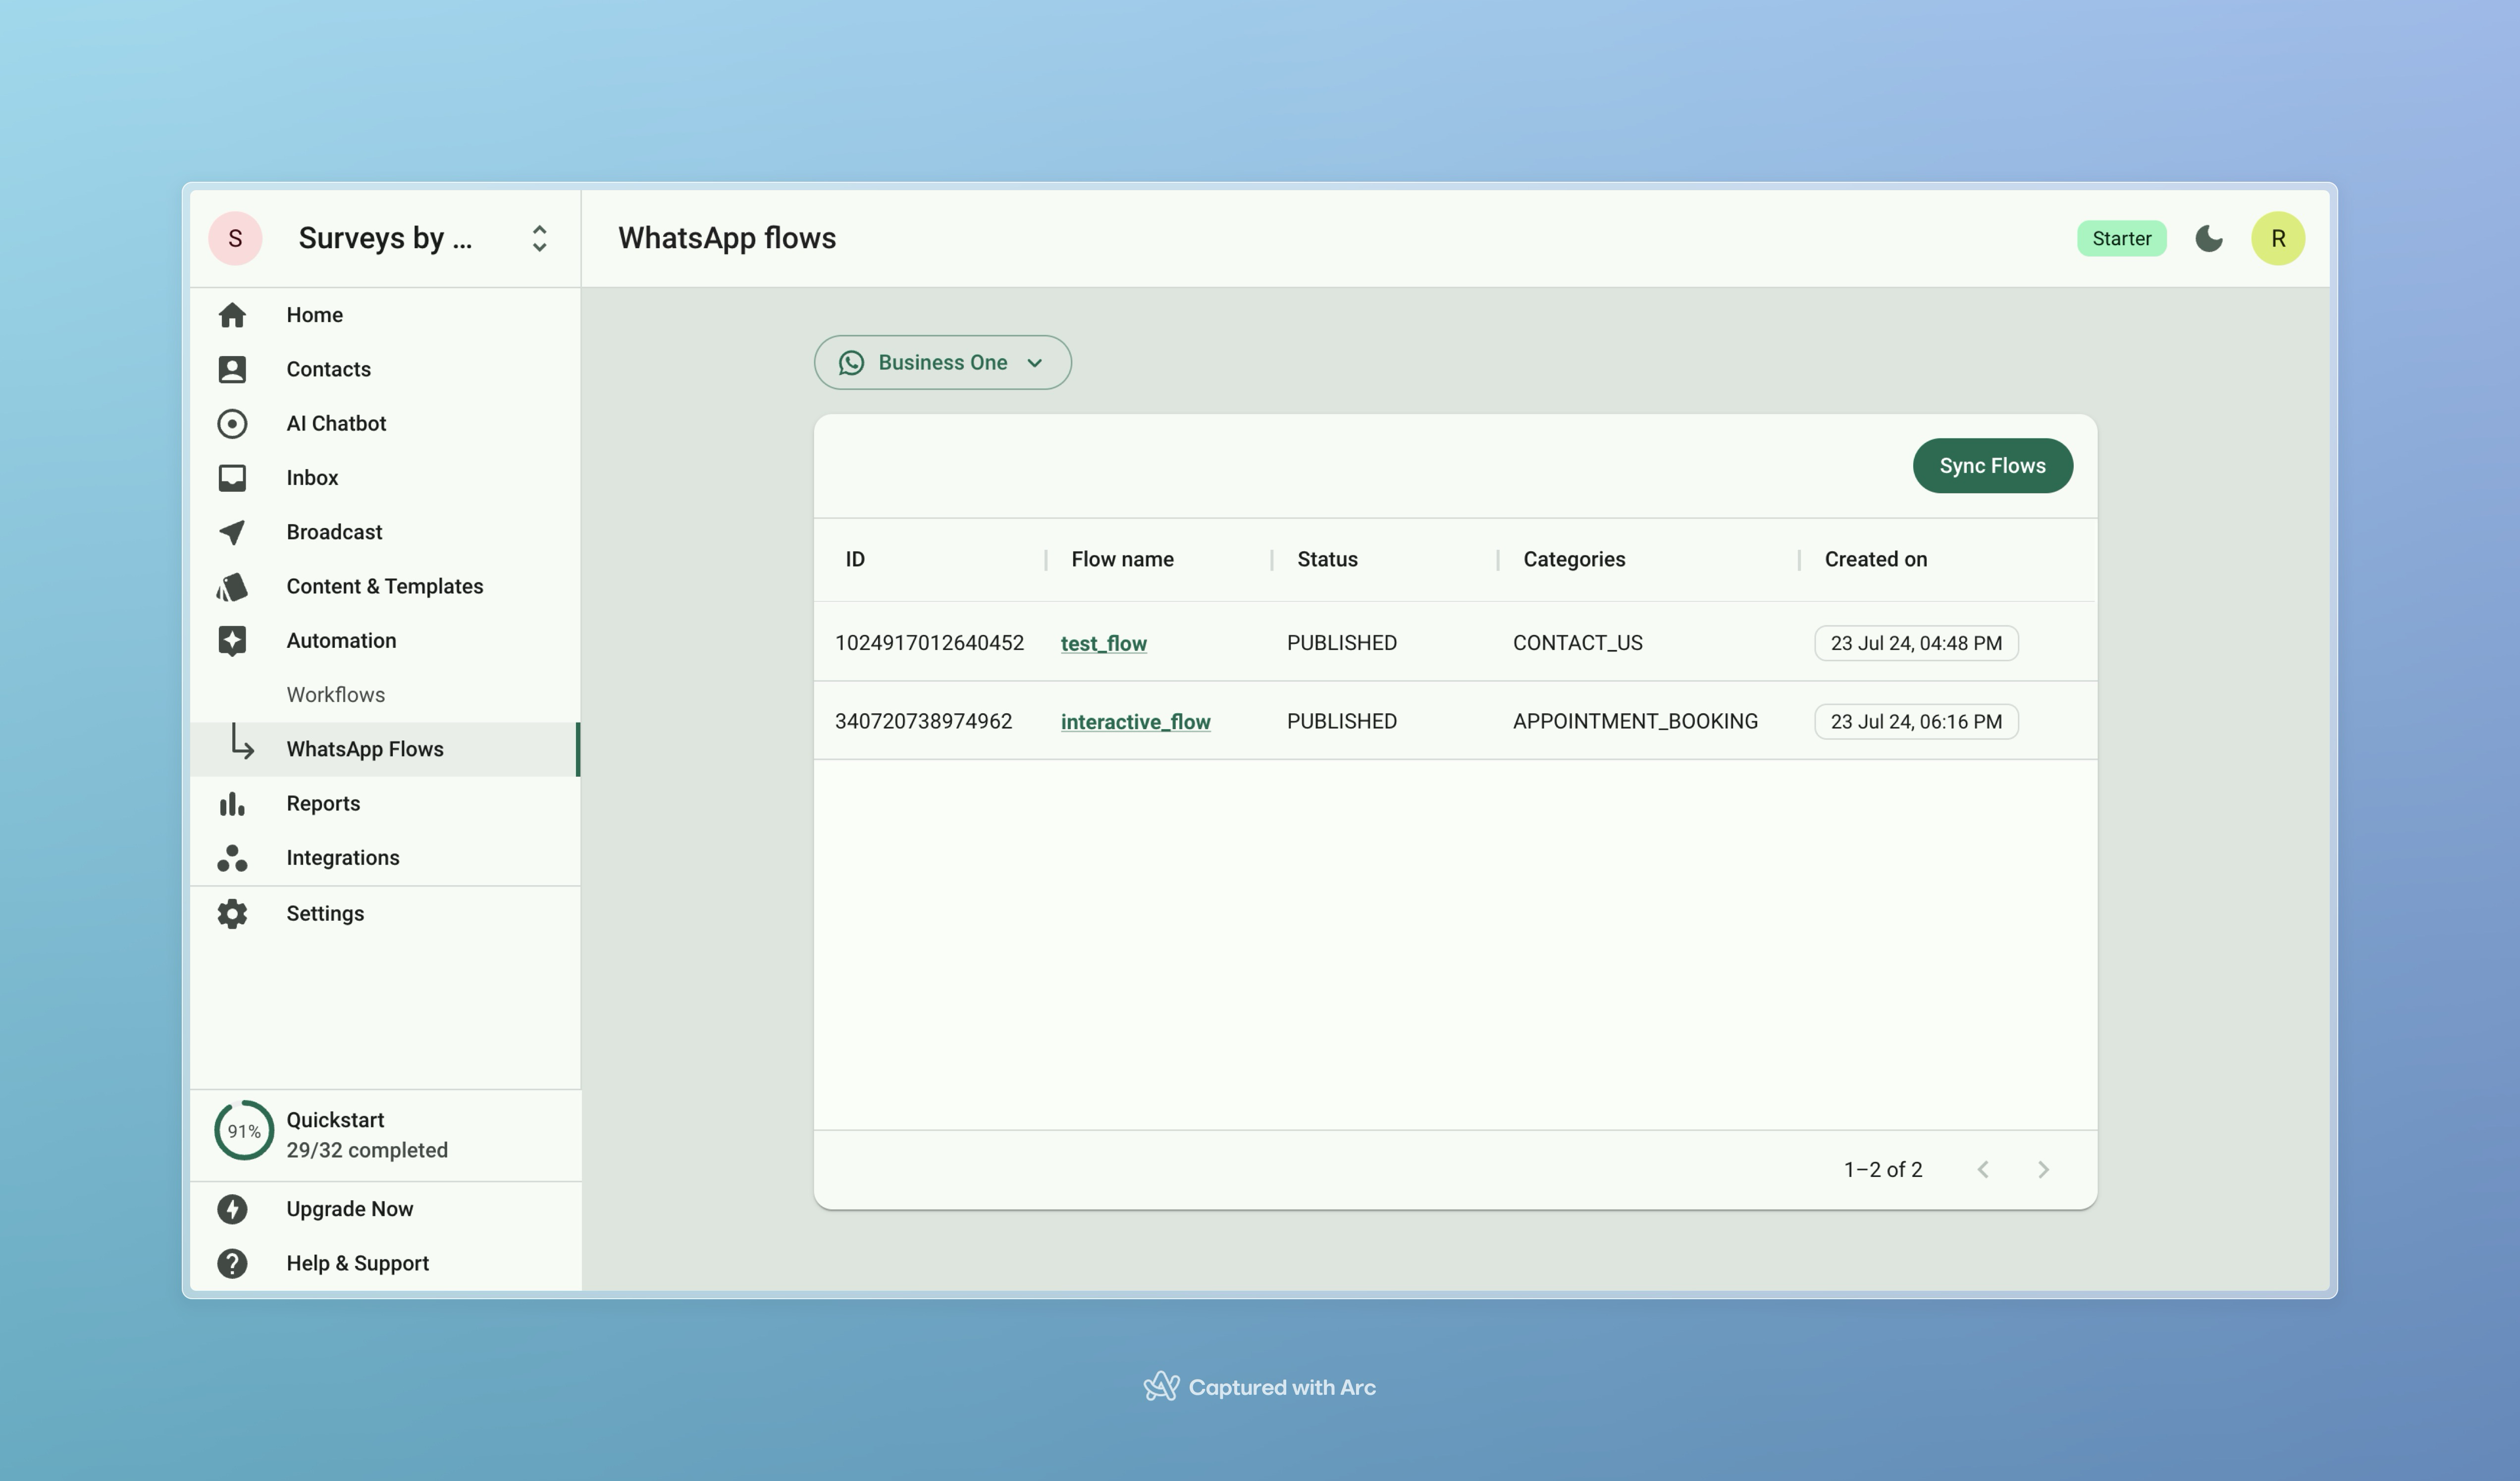This screenshot has height=1481, width=2520.
Task: Click the Sync Flows button
Action: (1992, 466)
